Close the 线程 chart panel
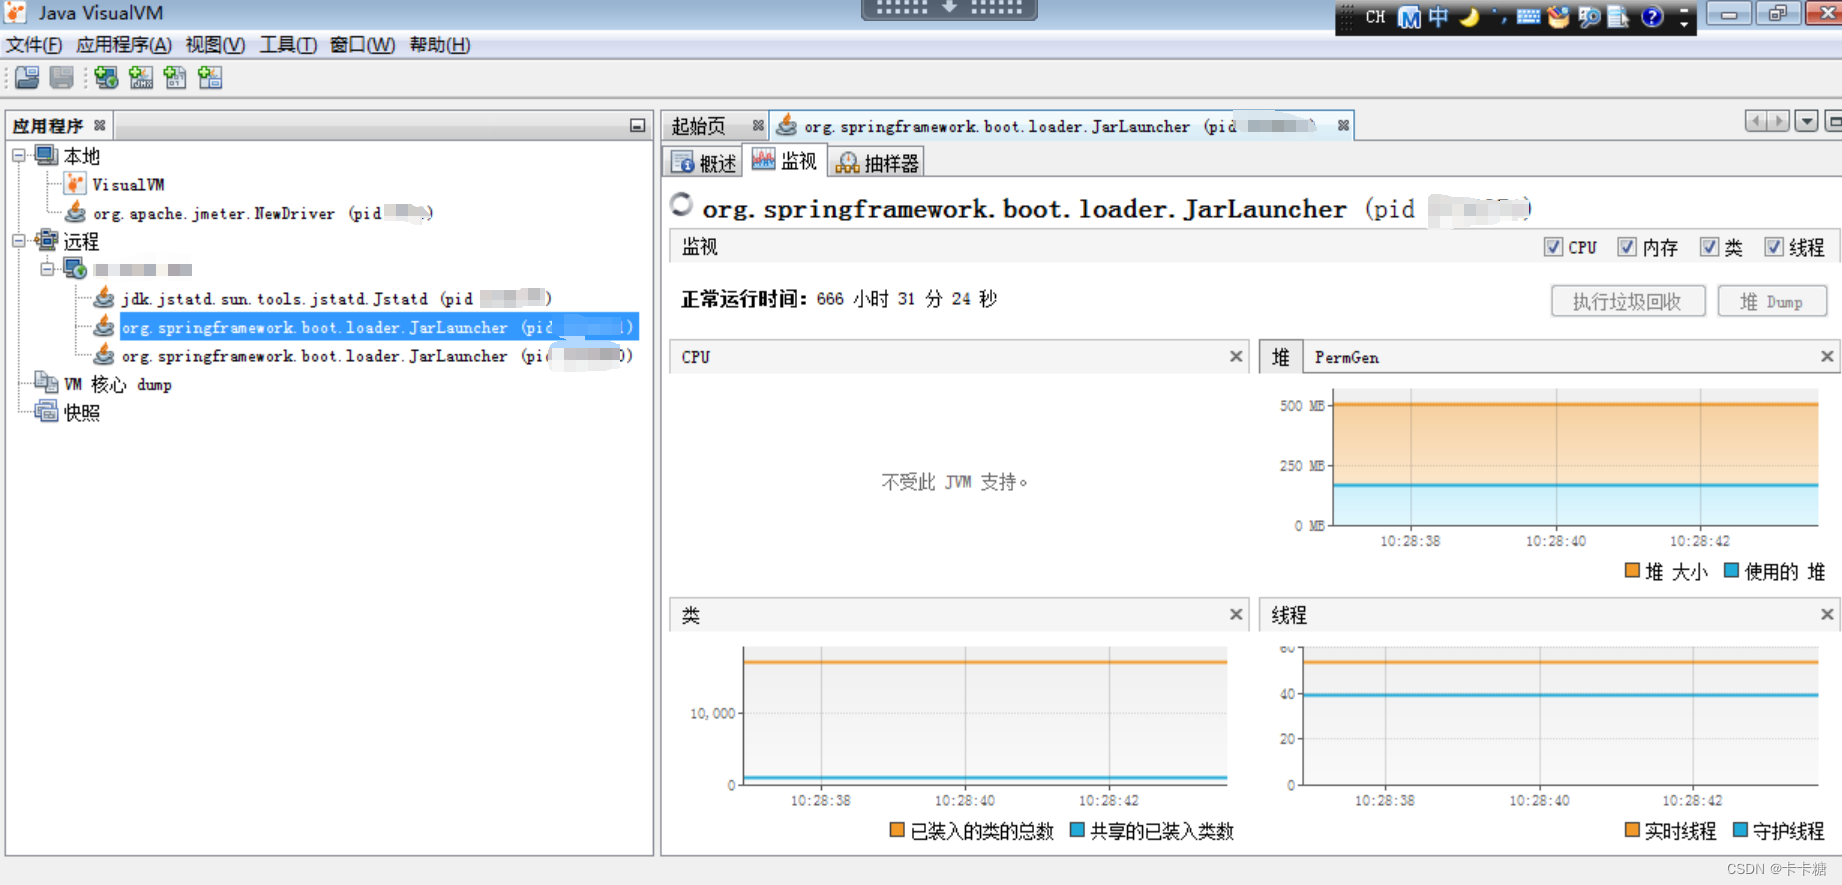1842x885 pixels. [x=1827, y=614]
